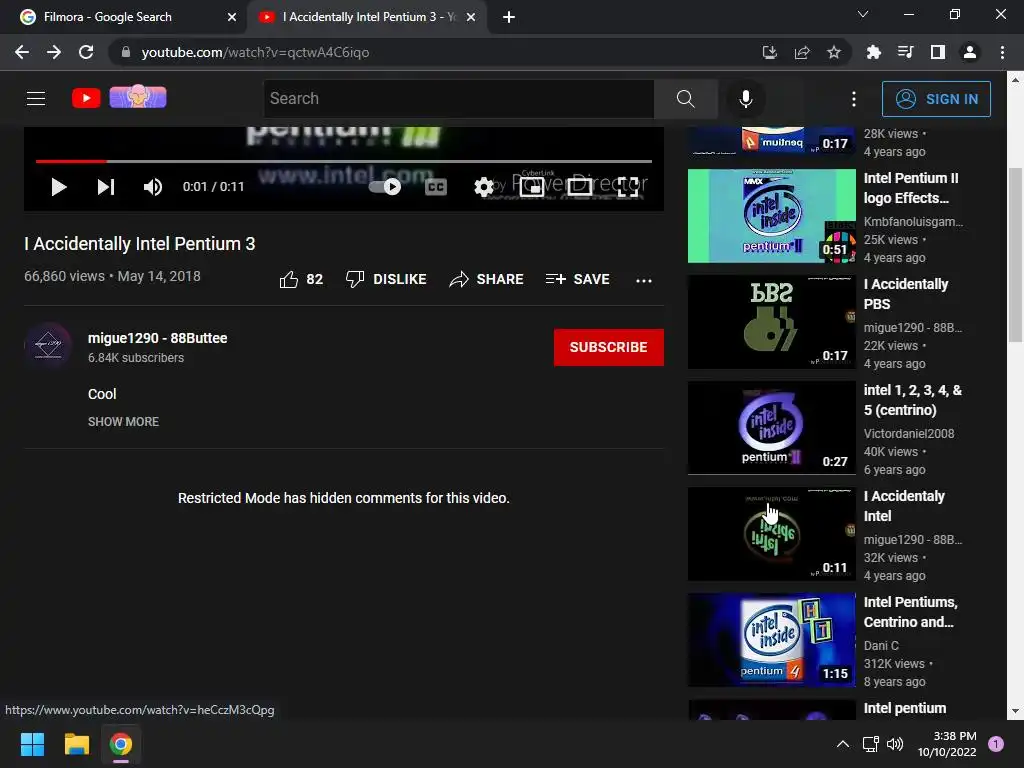Start voice search with microphone
The image size is (1024, 768).
[745, 99]
